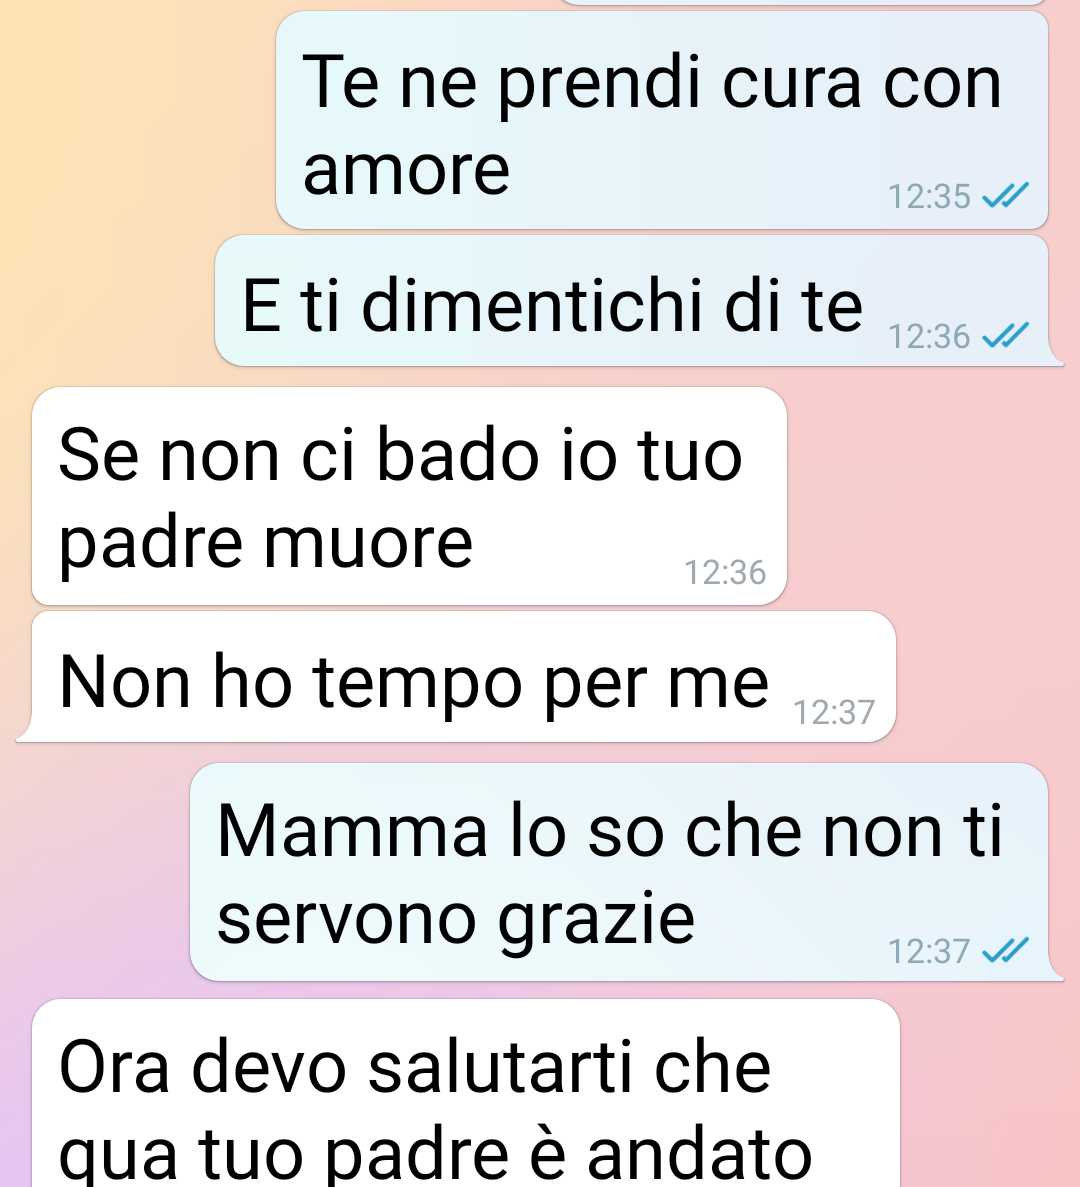Image resolution: width=1080 pixels, height=1187 pixels.
Task: Tap the 'Se non ci bado io tuo padre muore' message
Action: click(409, 496)
